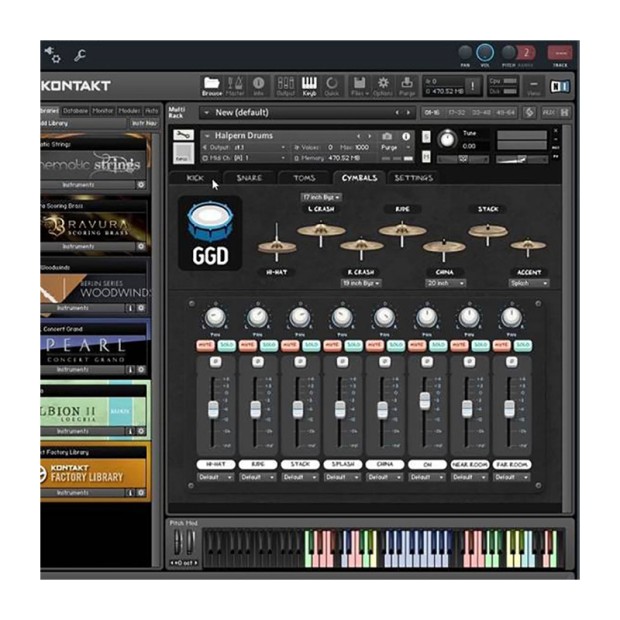Open instrument edit wrench icon
Image resolution: width=620 pixels, height=620 pixels.
(183, 135)
